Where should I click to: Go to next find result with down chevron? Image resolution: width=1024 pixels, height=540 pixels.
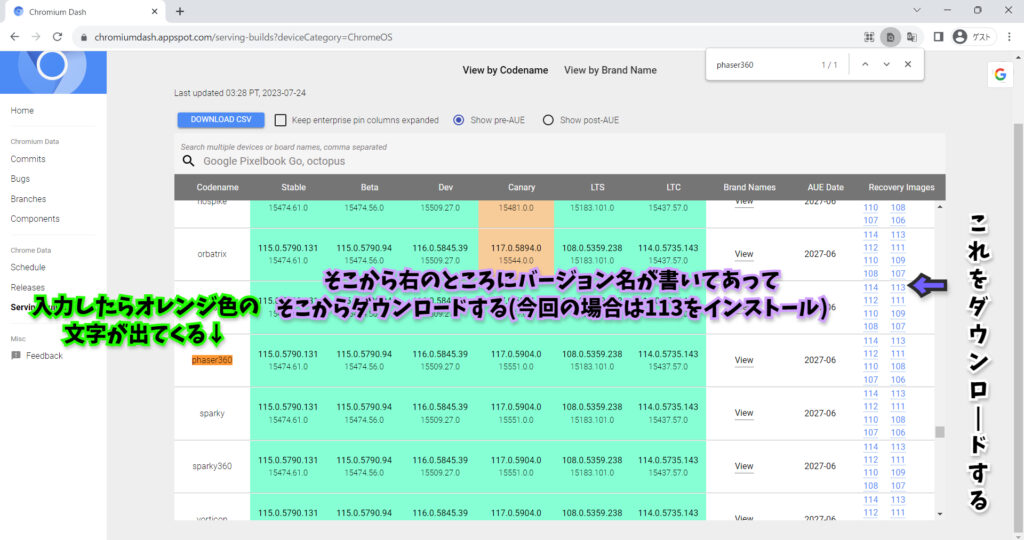point(886,64)
